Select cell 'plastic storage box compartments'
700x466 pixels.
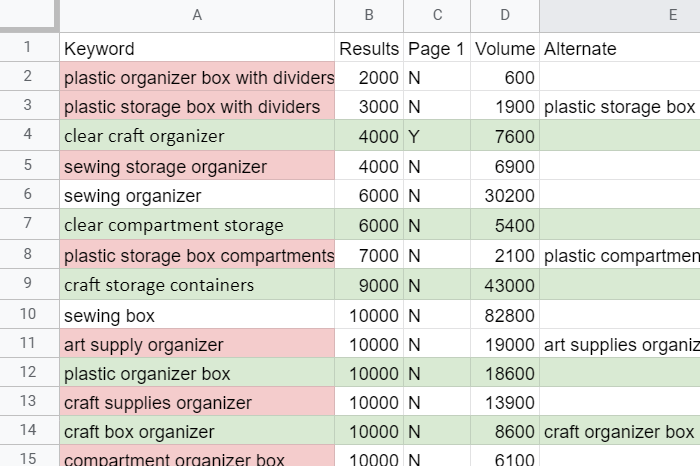pyautogui.click(x=197, y=254)
